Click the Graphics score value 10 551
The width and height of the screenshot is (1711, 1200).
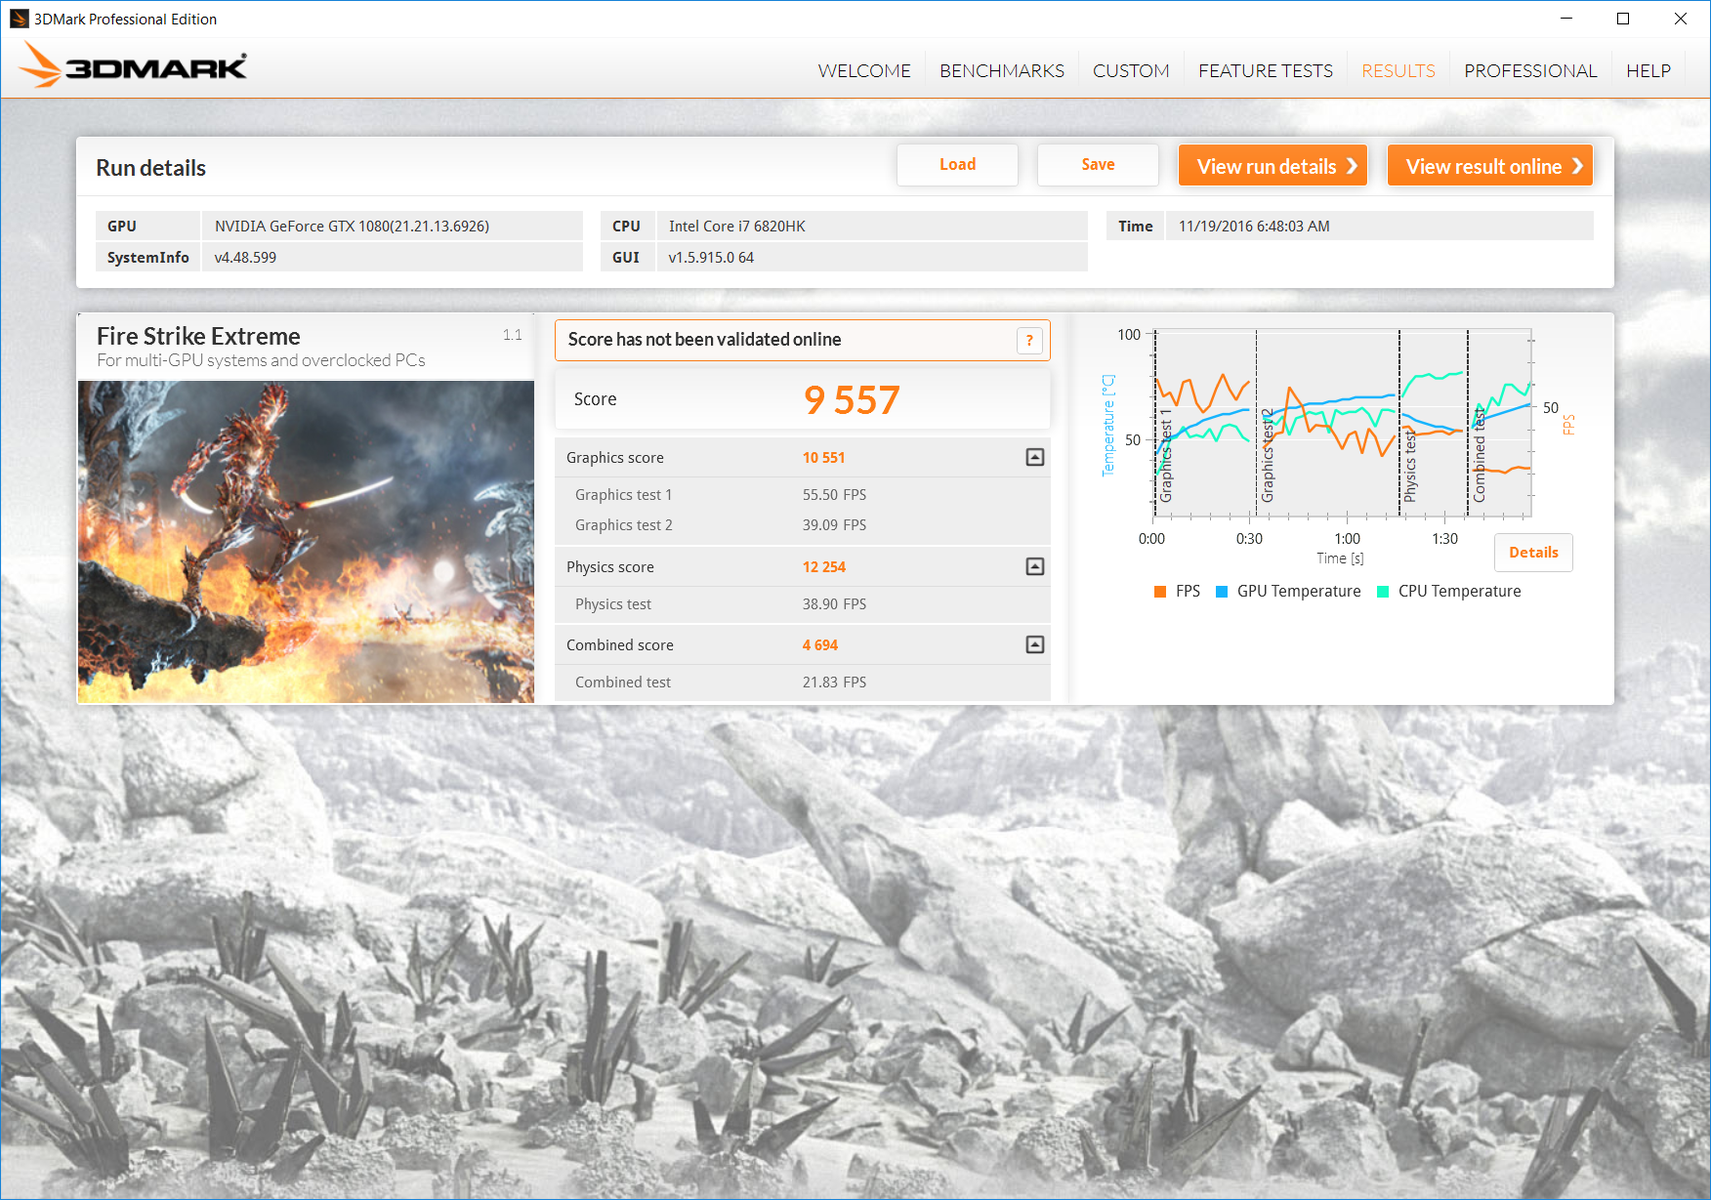824,458
